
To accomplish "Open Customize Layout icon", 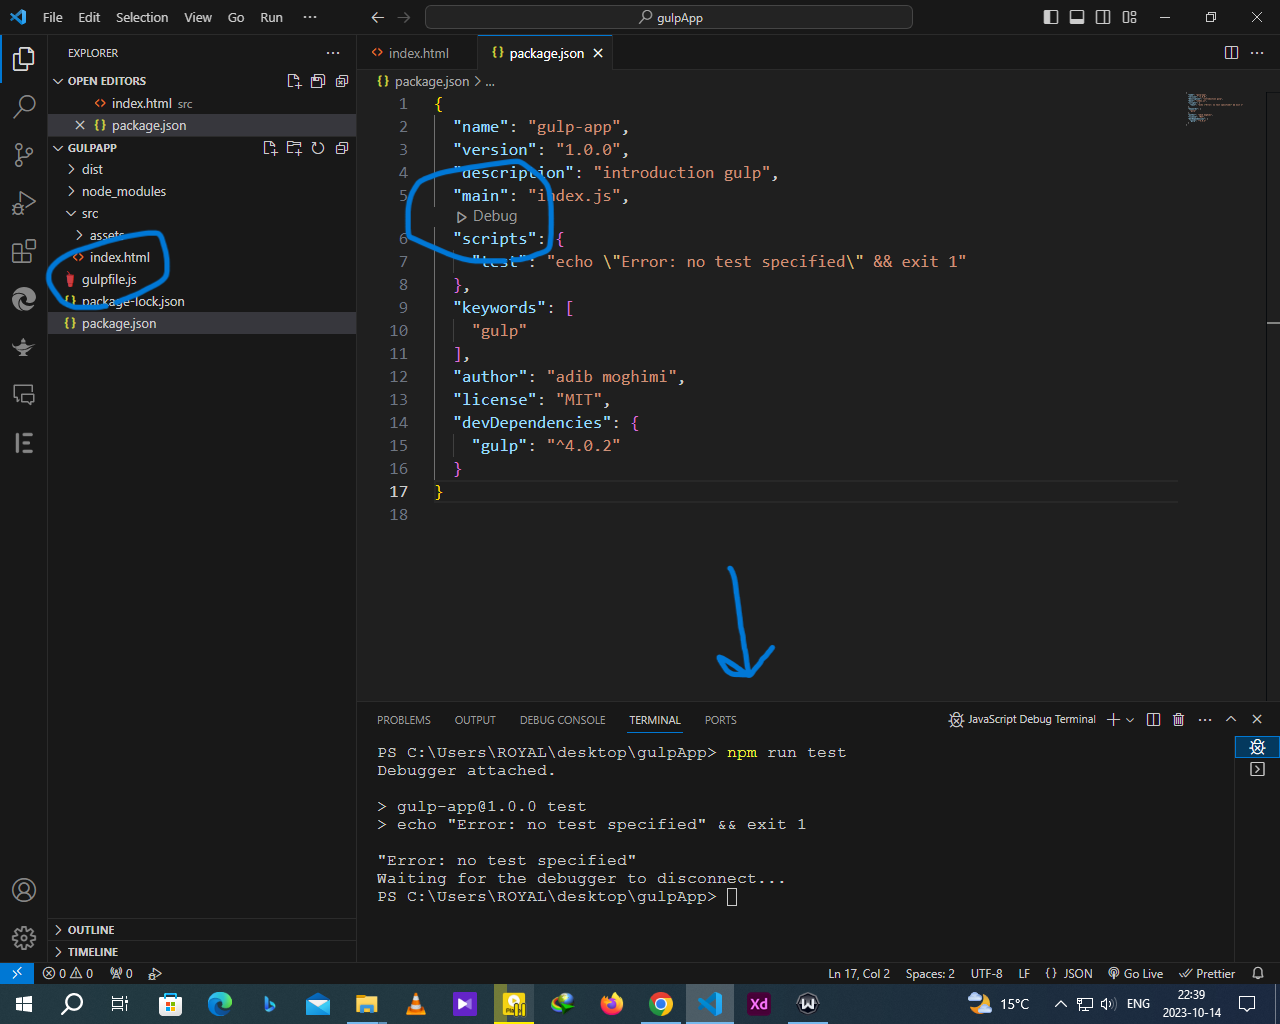I will click(x=1129, y=17).
